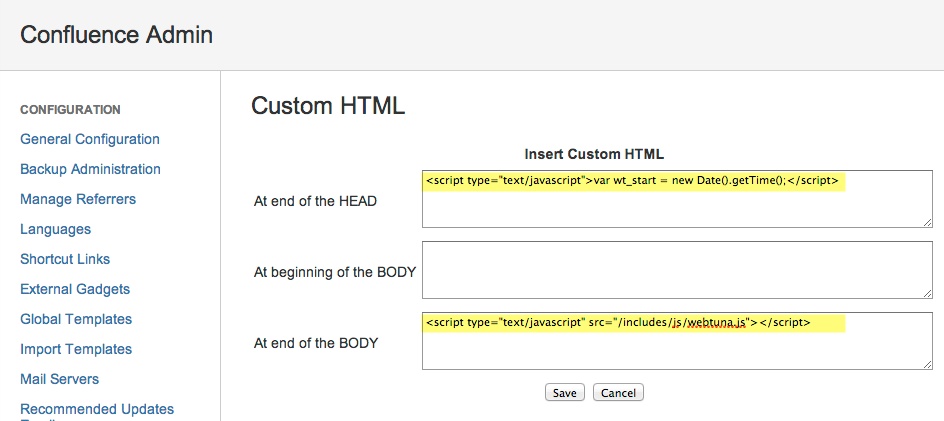Save the custom HTML

pyautogui.click(x=565, y=393)
